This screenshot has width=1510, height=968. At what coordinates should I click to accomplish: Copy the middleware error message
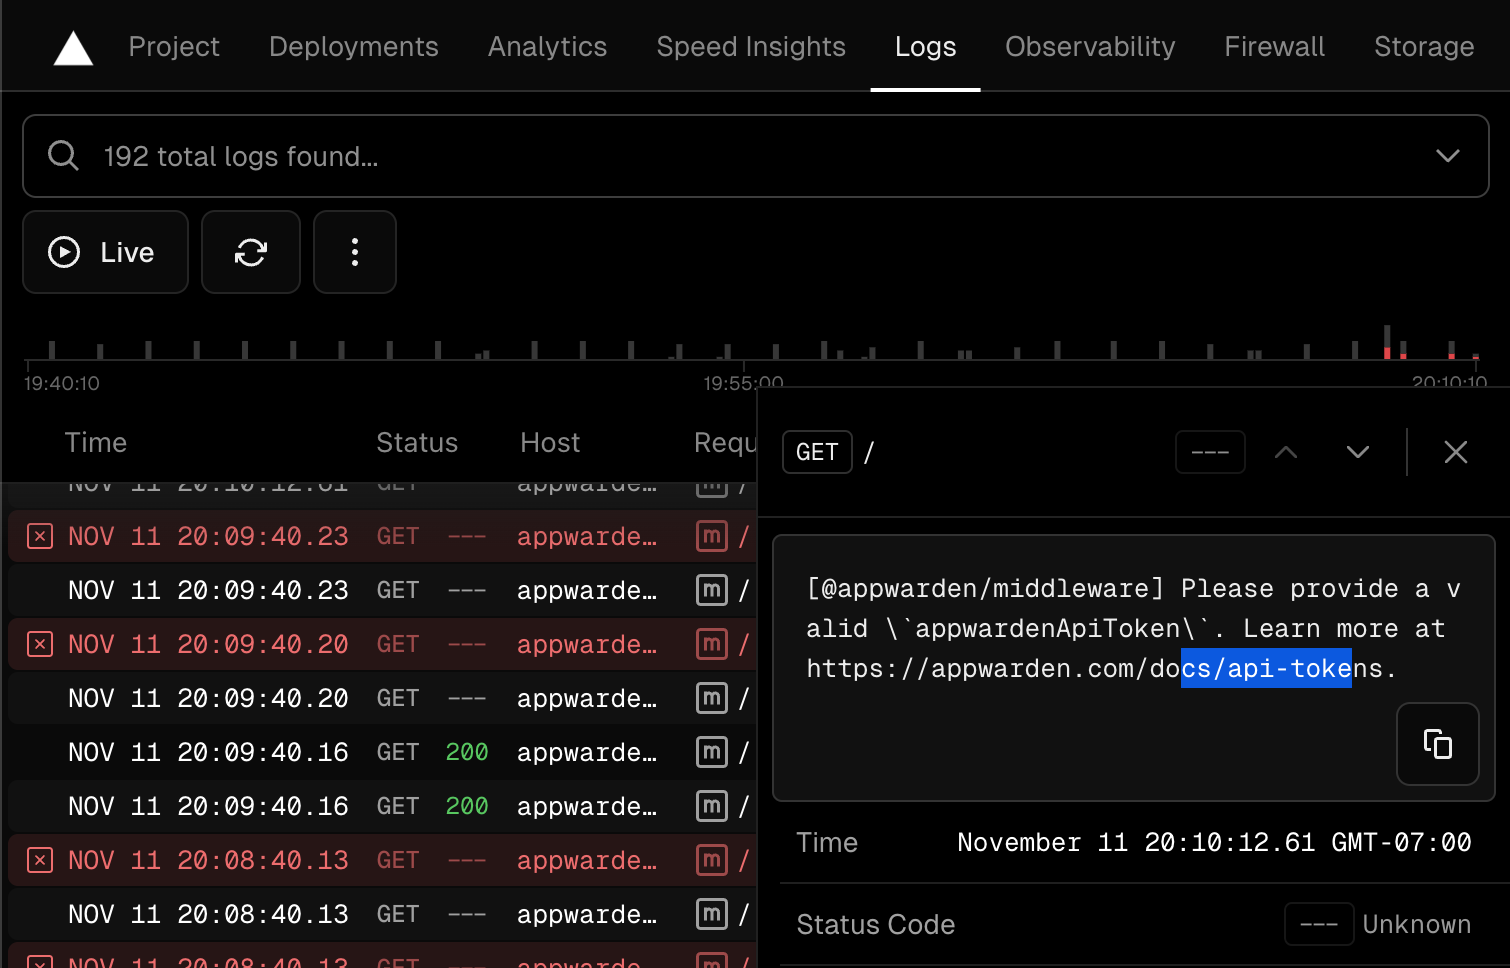[1438, 744]
